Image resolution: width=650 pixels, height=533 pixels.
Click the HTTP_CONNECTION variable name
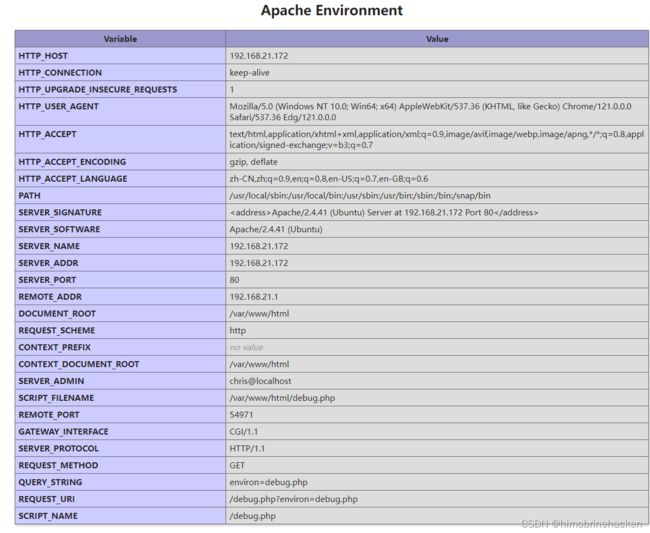pos(60,73)
